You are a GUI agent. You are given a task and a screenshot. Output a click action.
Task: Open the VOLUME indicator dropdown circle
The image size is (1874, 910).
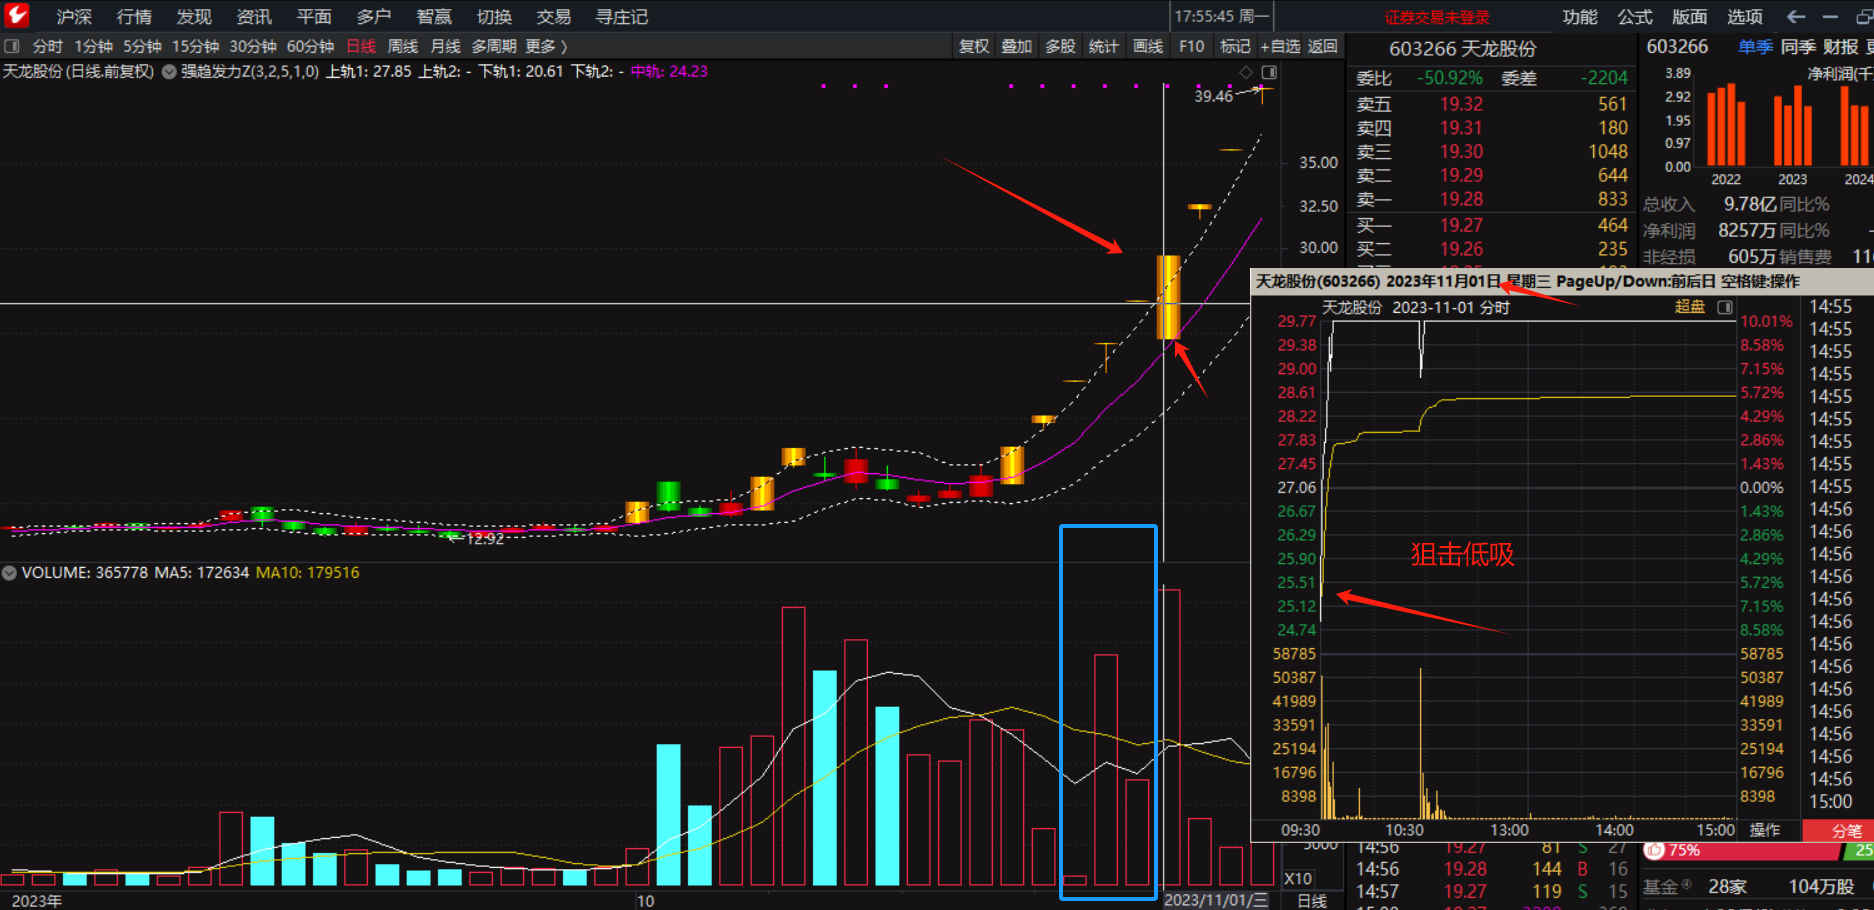click(x=10, y=573)
